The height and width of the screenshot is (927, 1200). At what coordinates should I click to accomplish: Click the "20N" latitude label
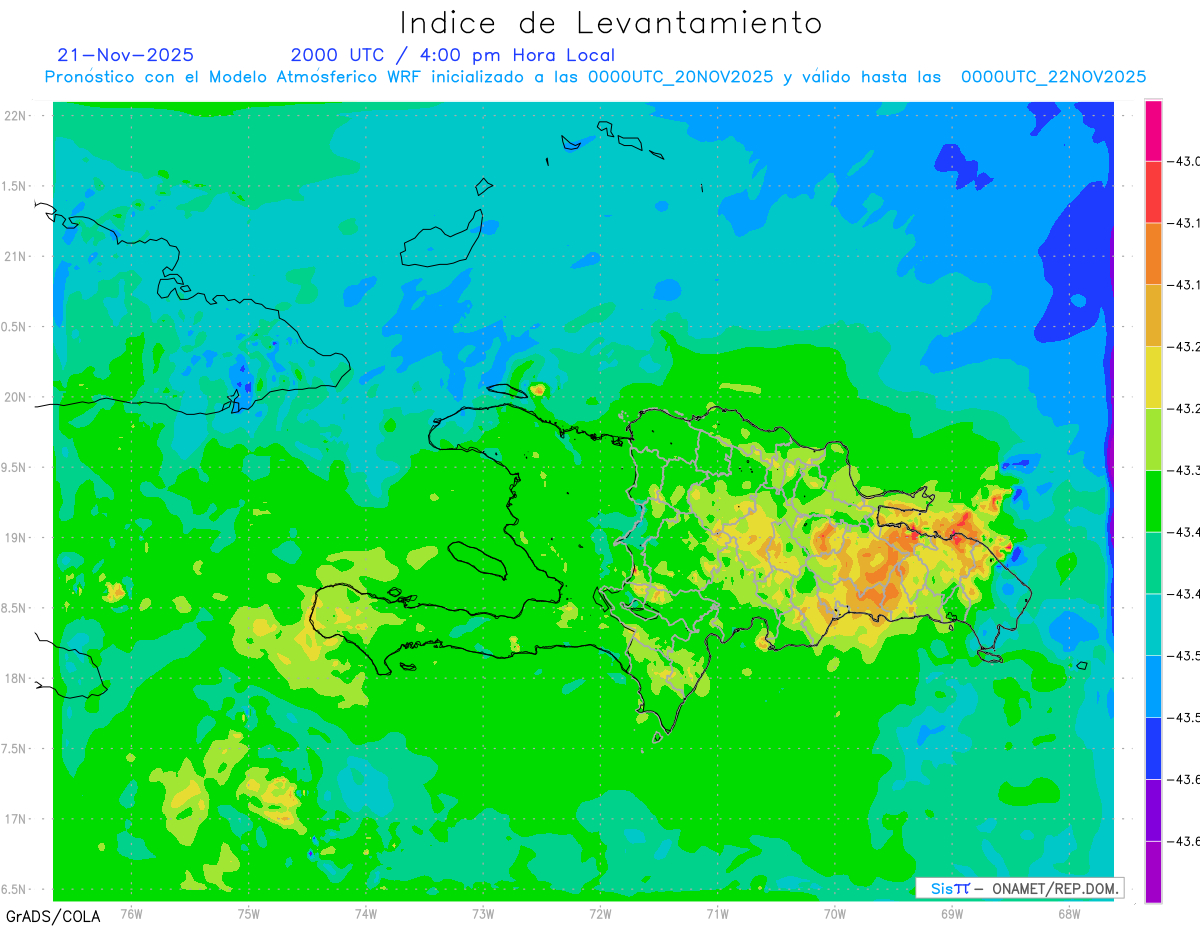click(x=16, y=397)
